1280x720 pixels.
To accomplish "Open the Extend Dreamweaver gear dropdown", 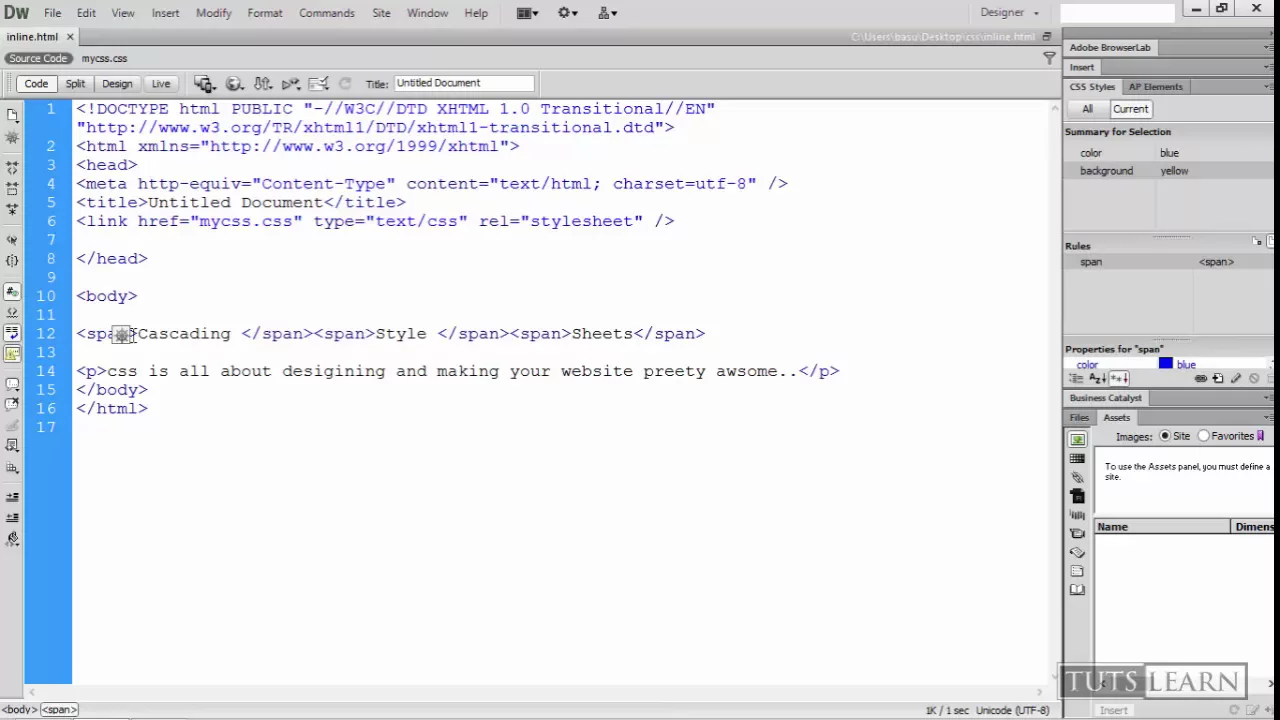I will point(567,13).
